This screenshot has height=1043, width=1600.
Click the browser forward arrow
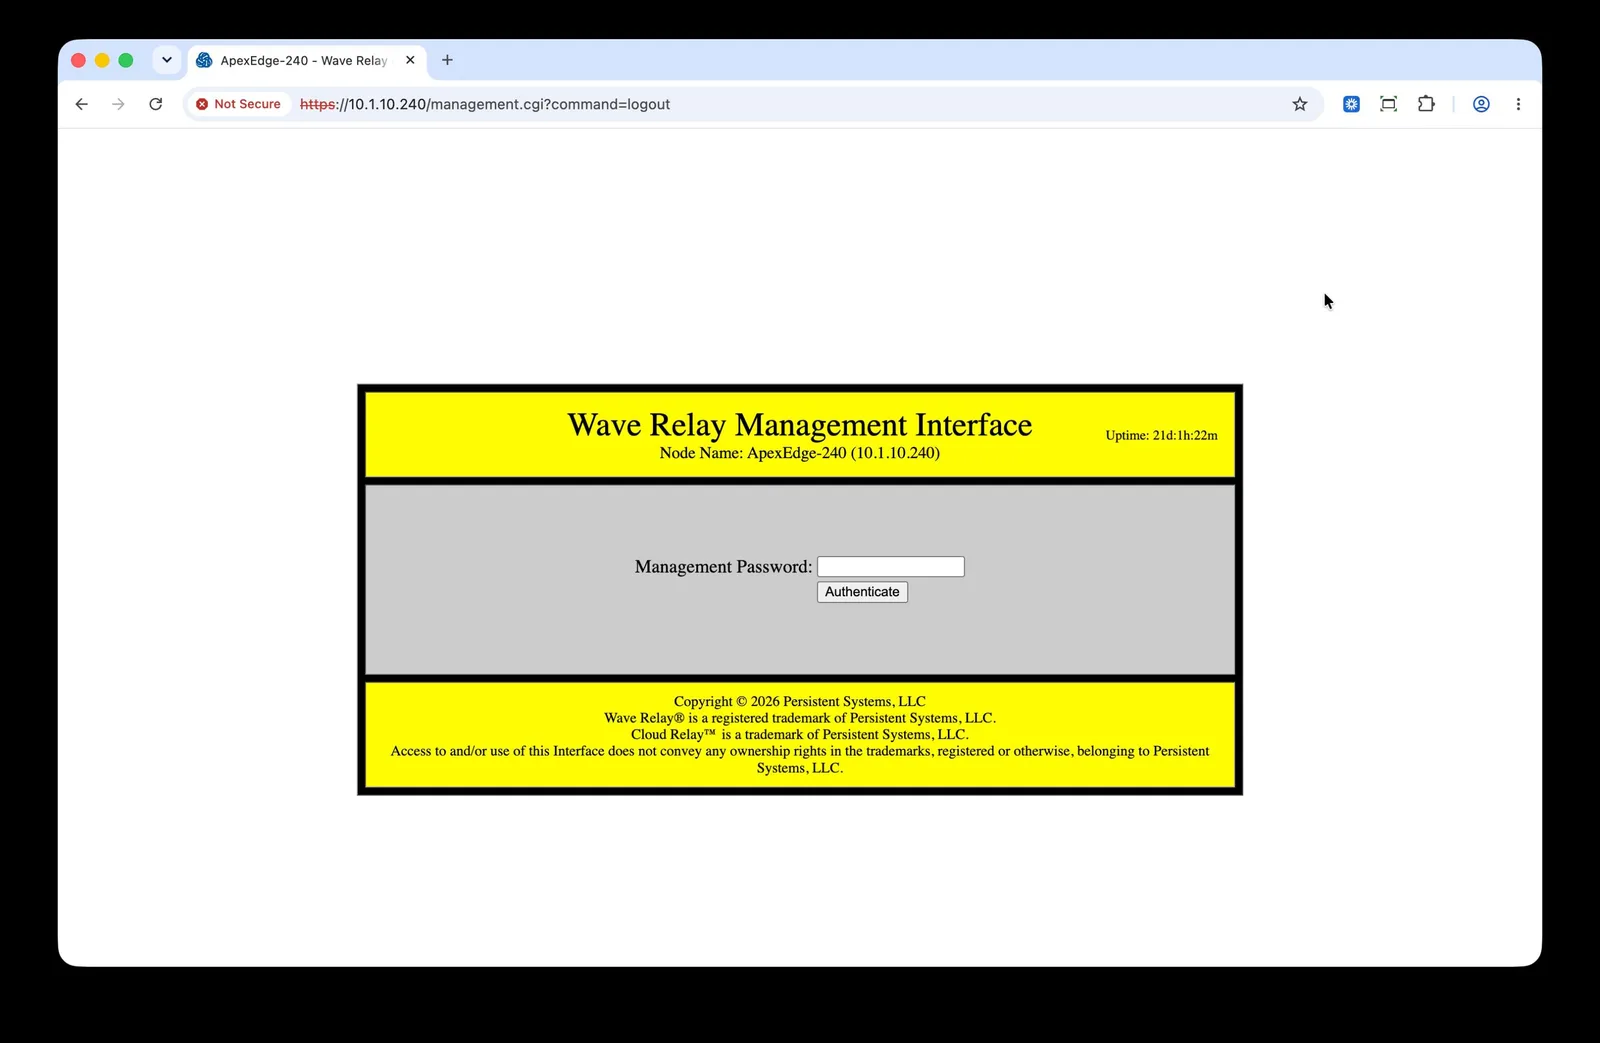point(118,104)
